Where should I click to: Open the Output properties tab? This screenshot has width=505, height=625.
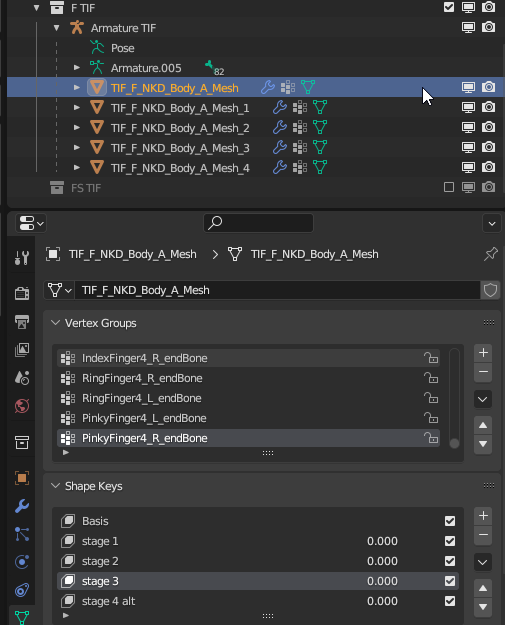click(x=22, y=322)
